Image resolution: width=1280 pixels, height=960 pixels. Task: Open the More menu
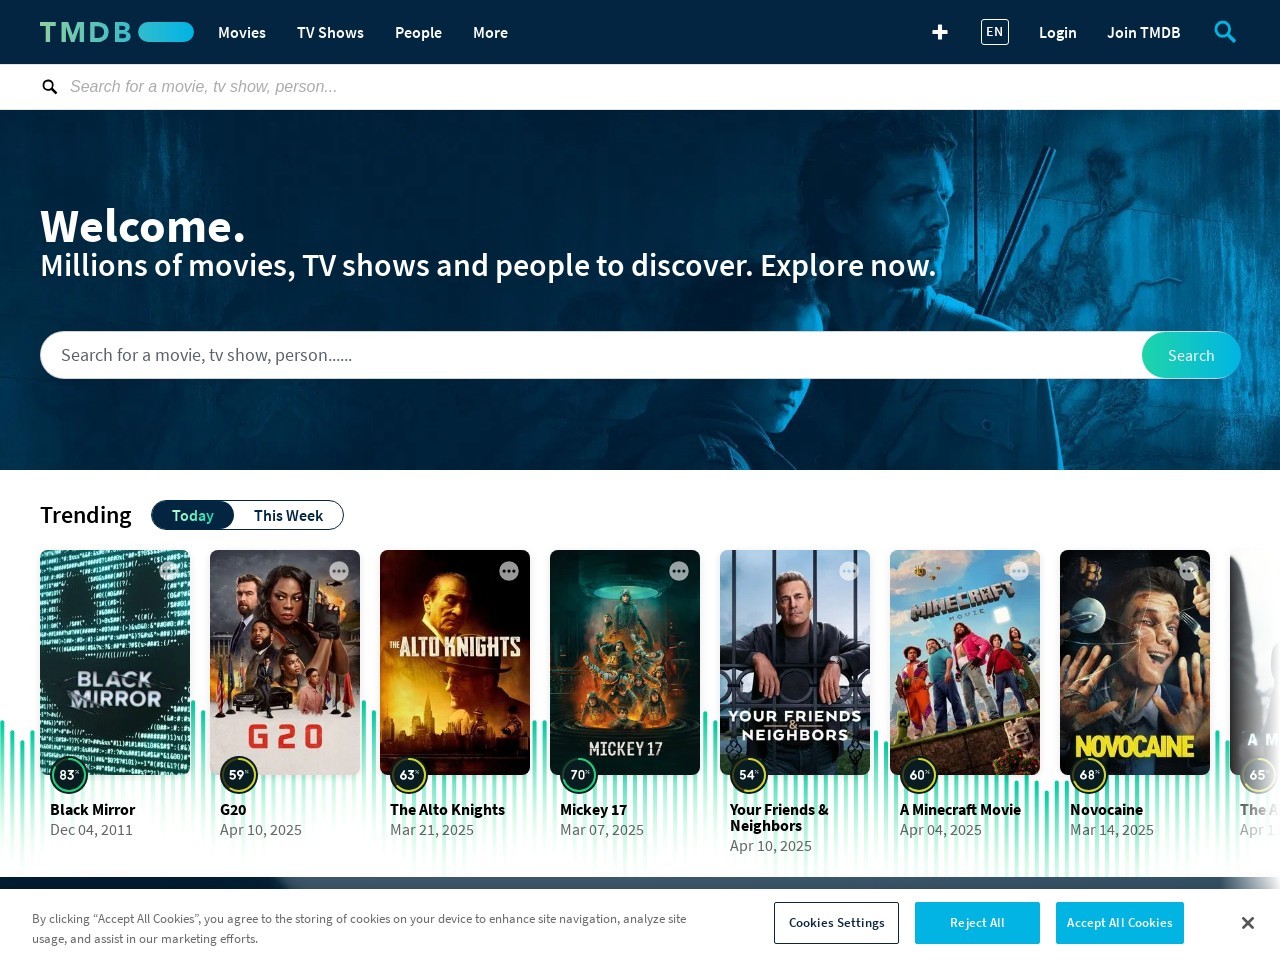tap(490, 32)
